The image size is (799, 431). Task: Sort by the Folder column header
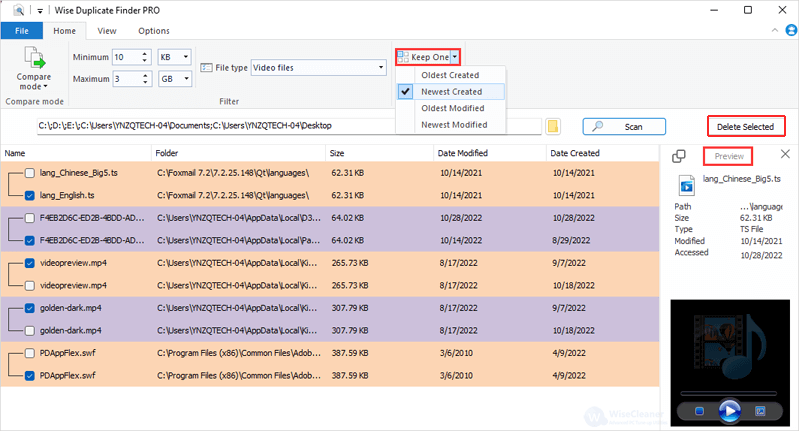[238, 153]
